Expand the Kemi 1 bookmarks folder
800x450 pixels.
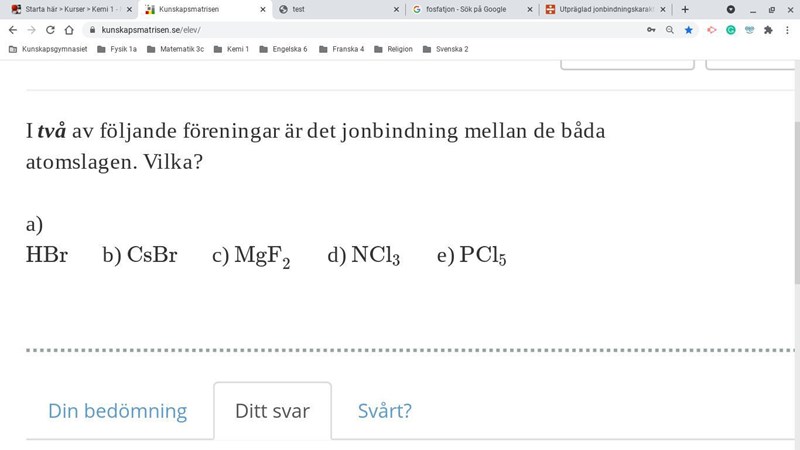pos(231,49)
